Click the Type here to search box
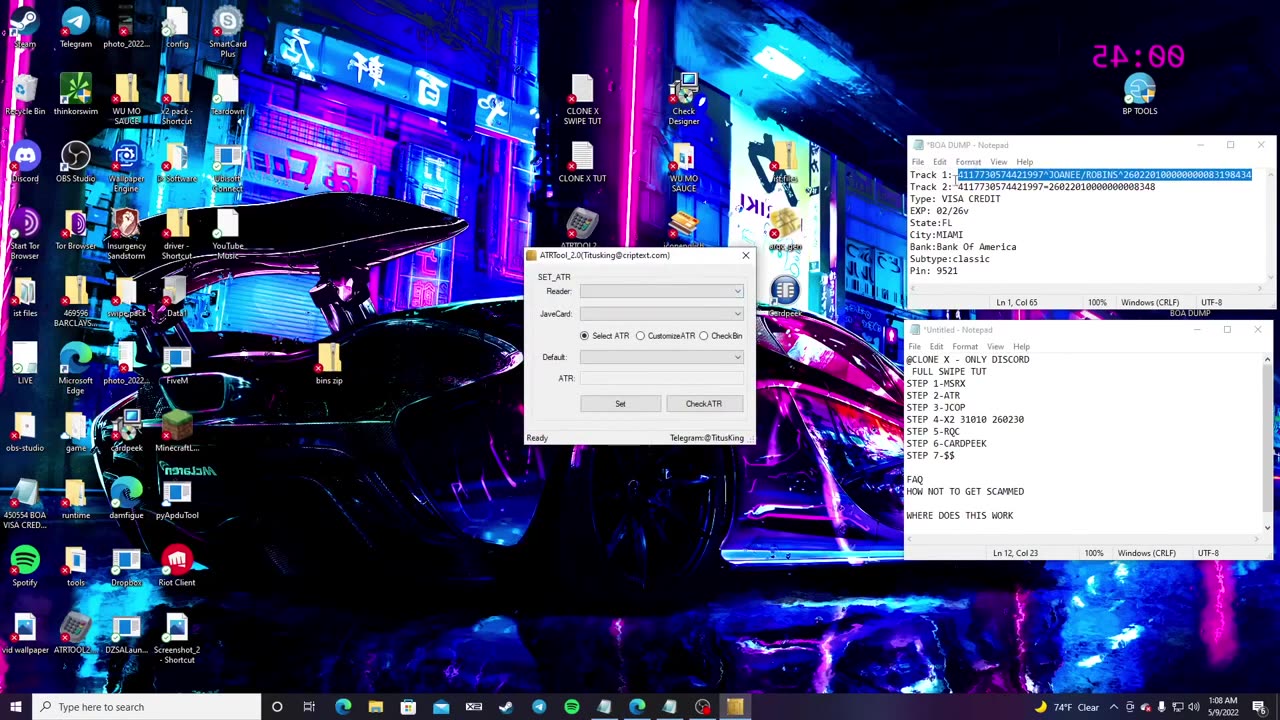Viewport: 1280px width, 720px height. click(x=146, y=707)
